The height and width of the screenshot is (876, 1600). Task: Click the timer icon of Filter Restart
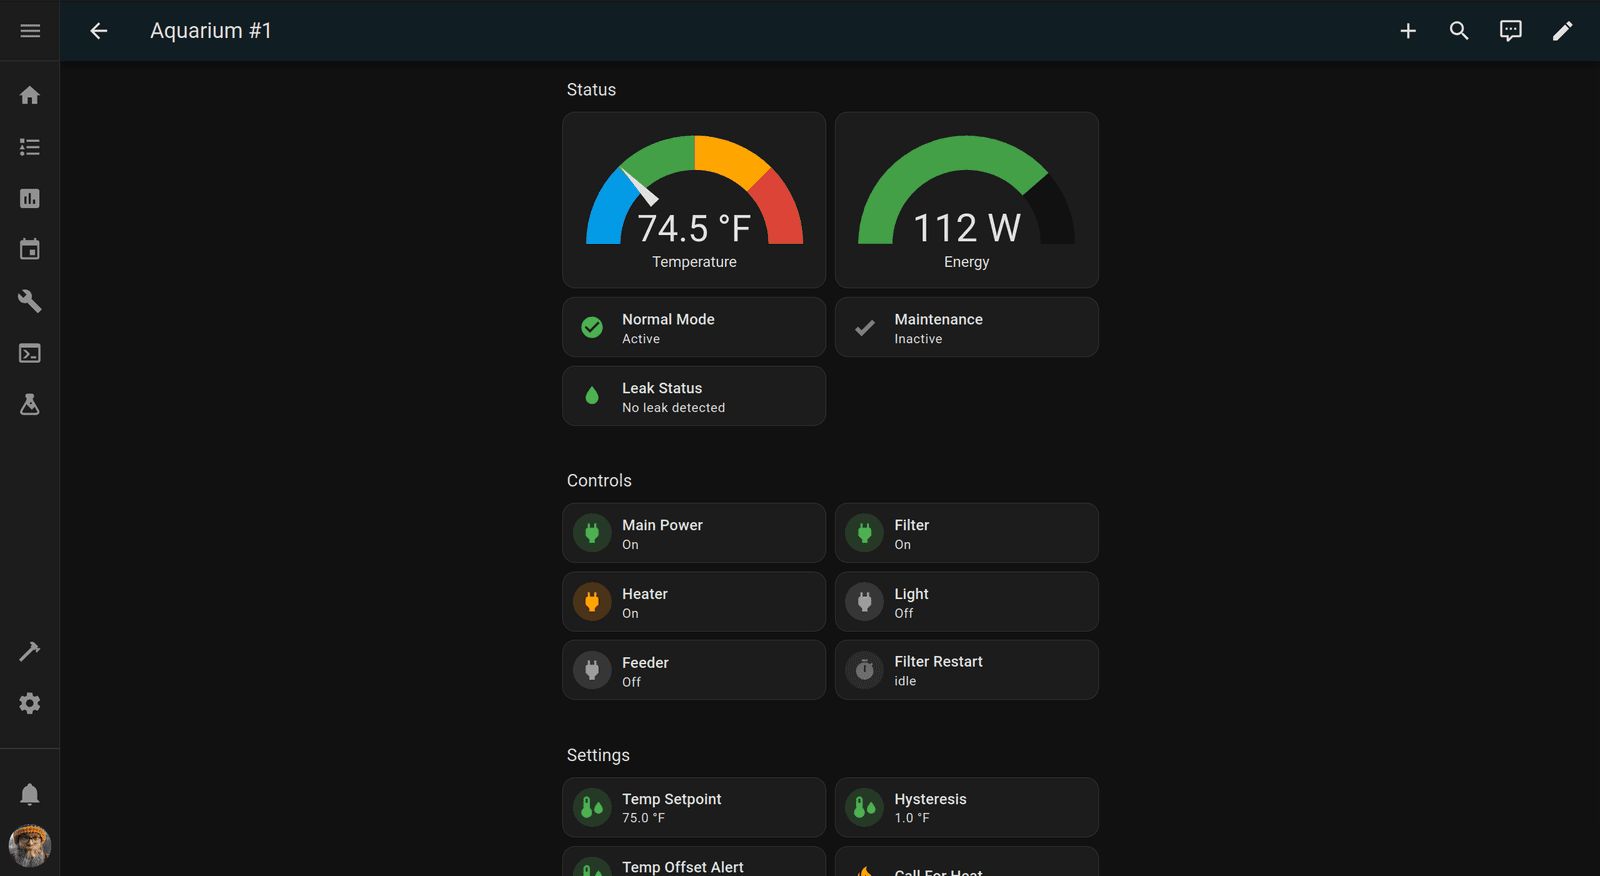pos(865,670)
